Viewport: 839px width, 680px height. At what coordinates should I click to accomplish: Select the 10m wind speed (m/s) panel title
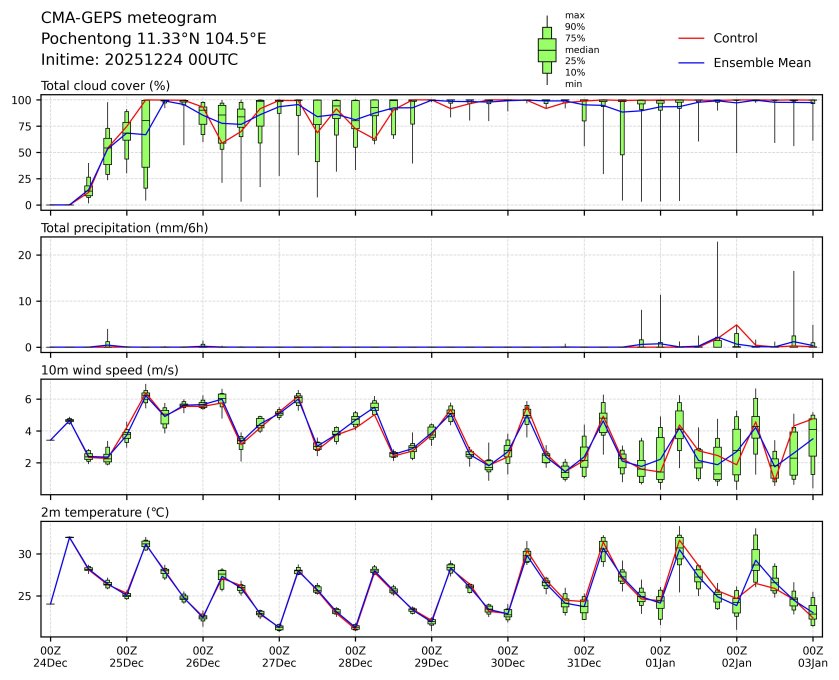tap(110, 370)
